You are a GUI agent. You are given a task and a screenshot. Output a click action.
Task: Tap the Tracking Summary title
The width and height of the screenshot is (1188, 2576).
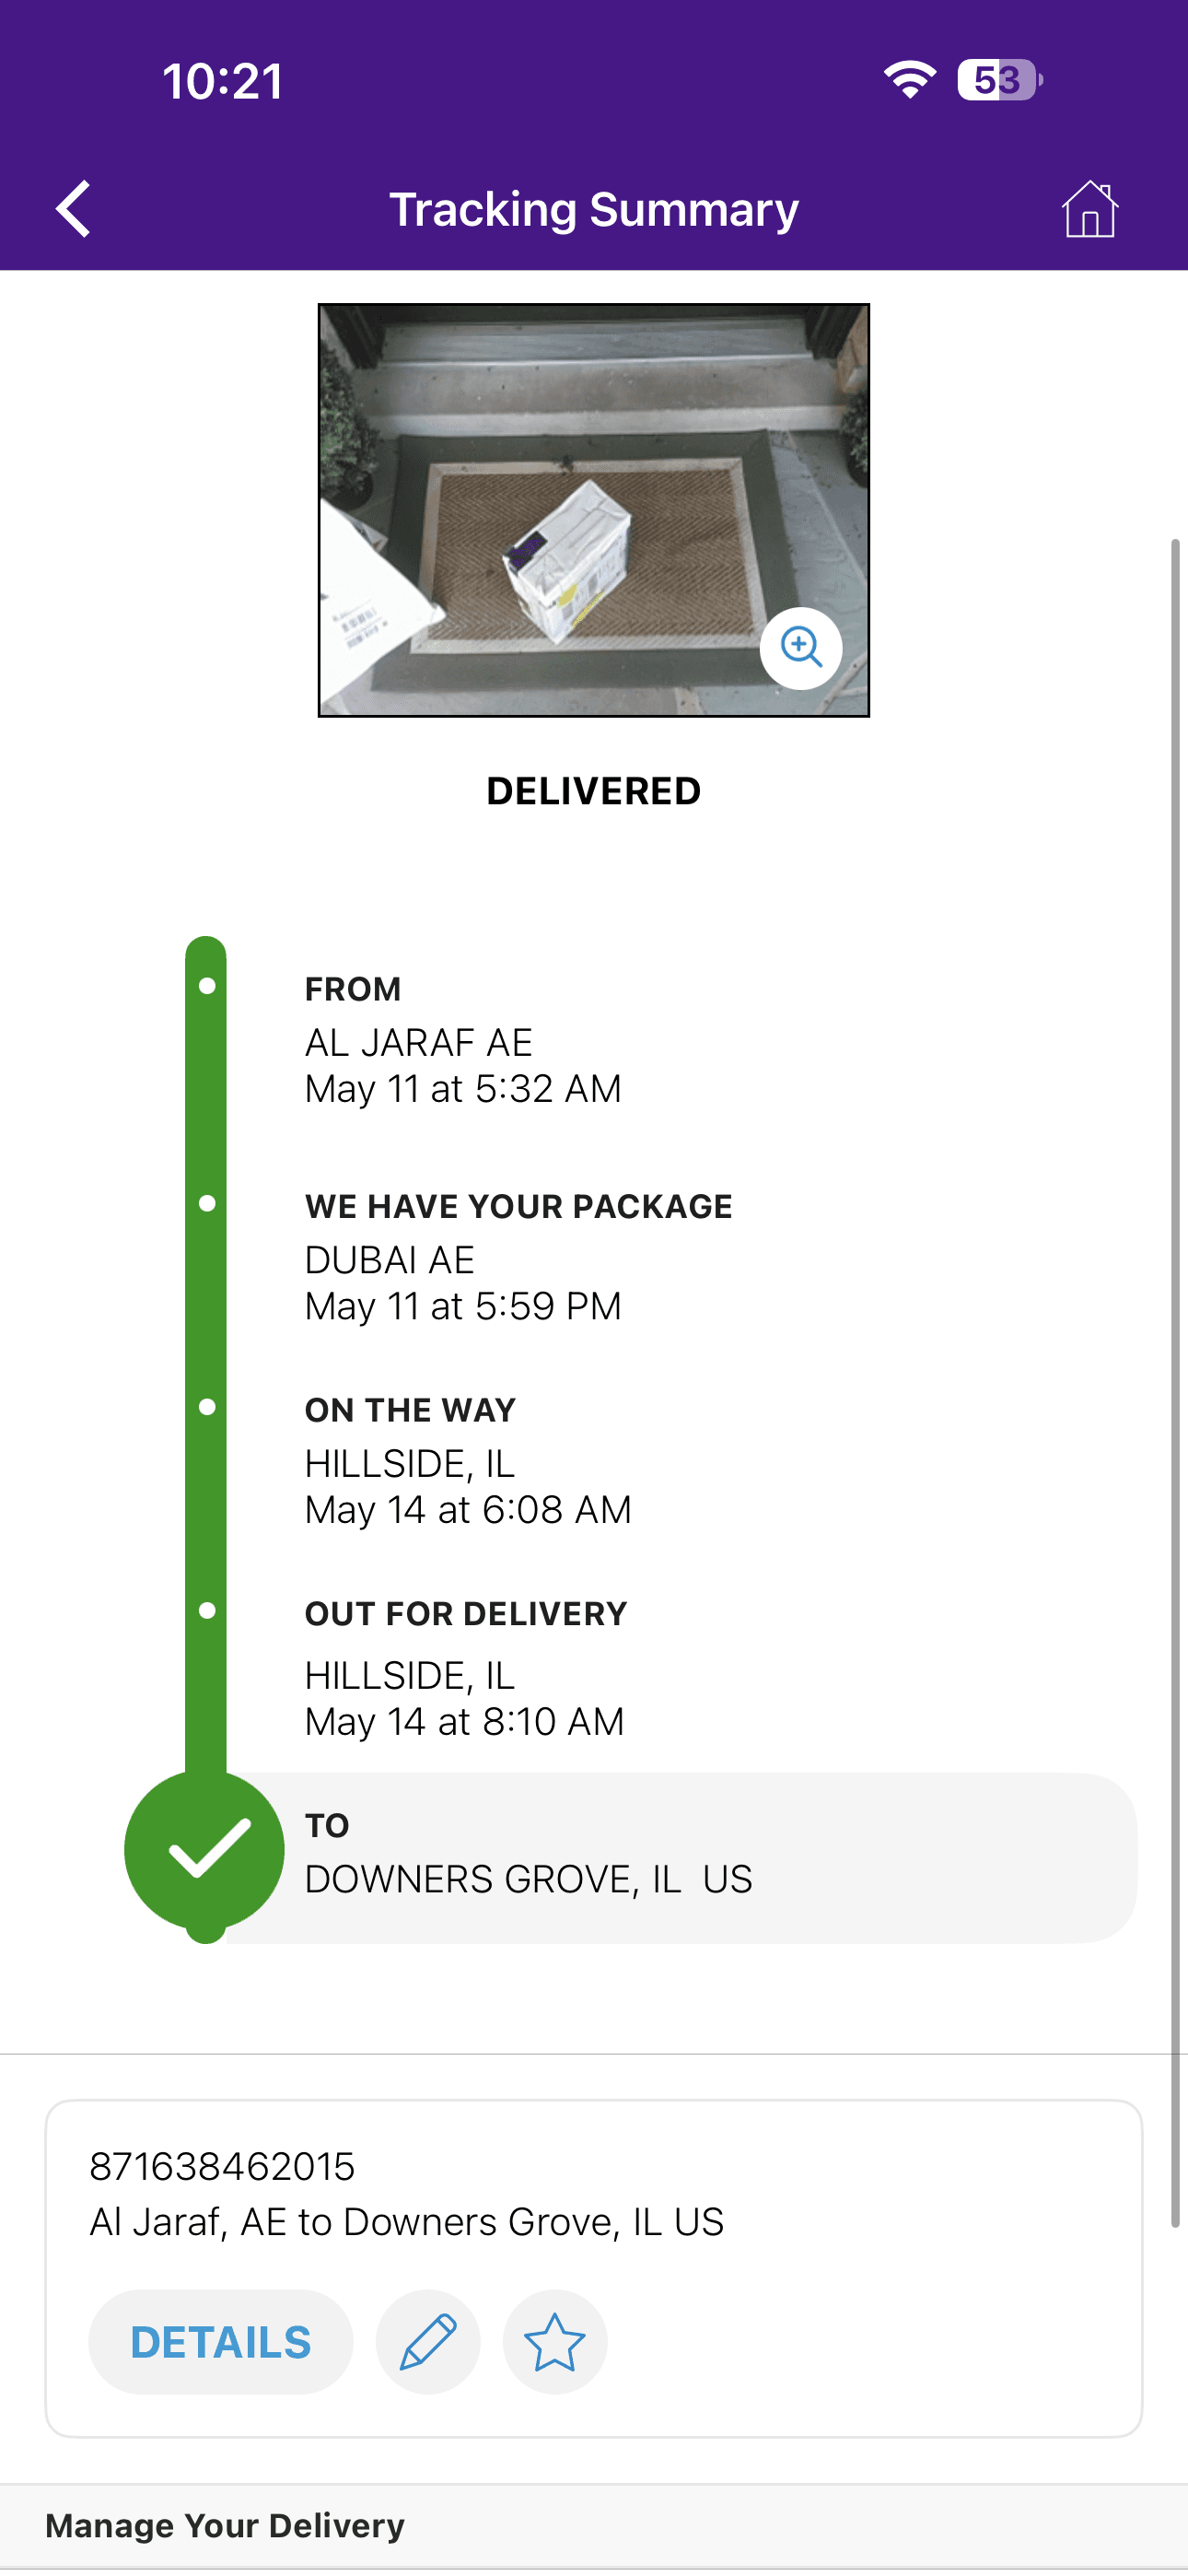pyautogui.click(x=594, y=209)
